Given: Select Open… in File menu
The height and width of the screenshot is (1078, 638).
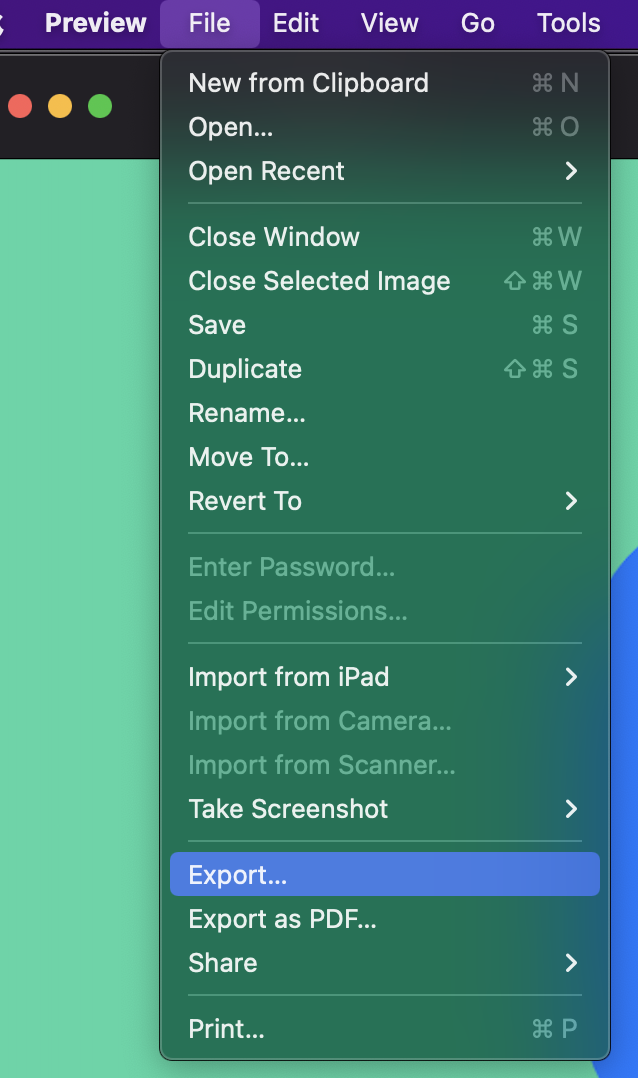Looking at the screenshot, I should (x=385, y=127).
